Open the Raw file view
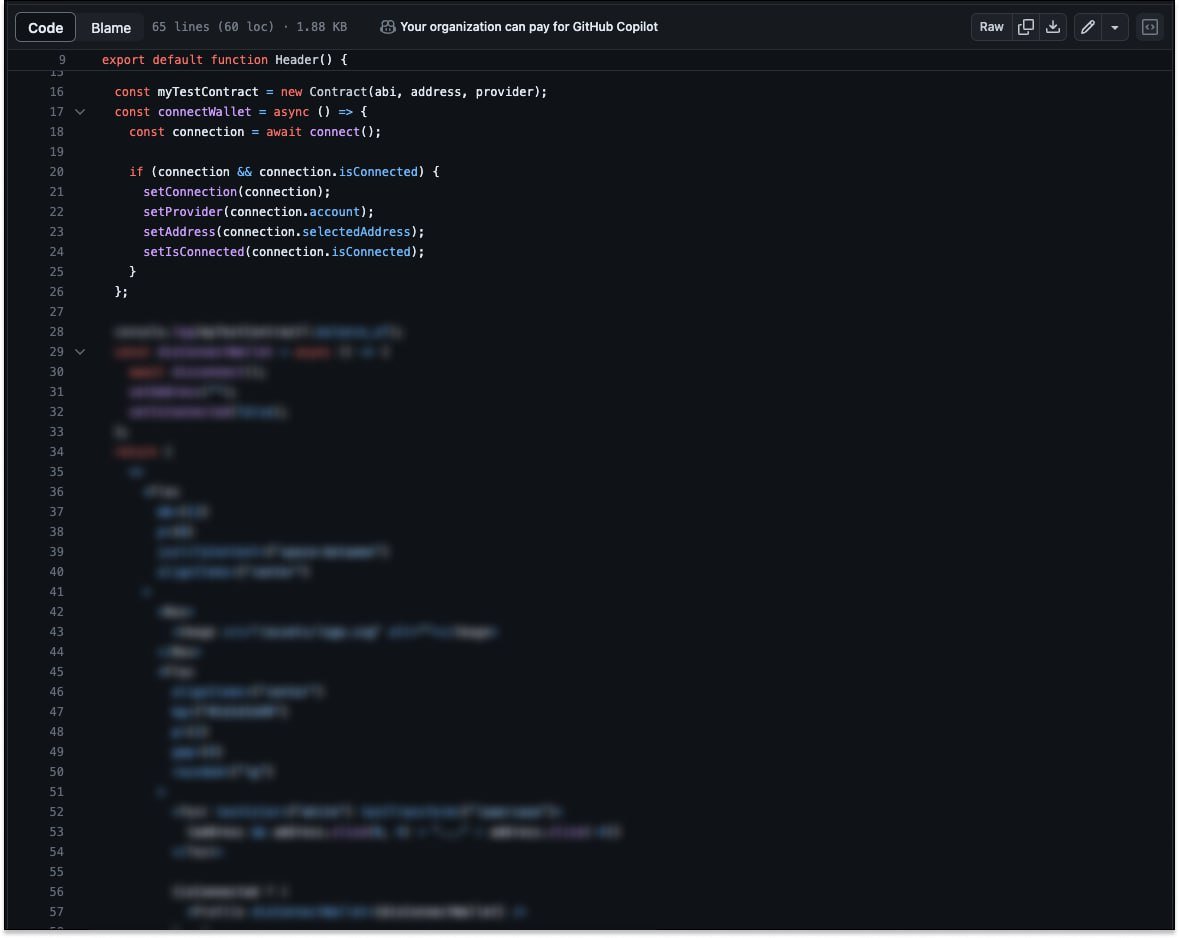 coord(991,27)
